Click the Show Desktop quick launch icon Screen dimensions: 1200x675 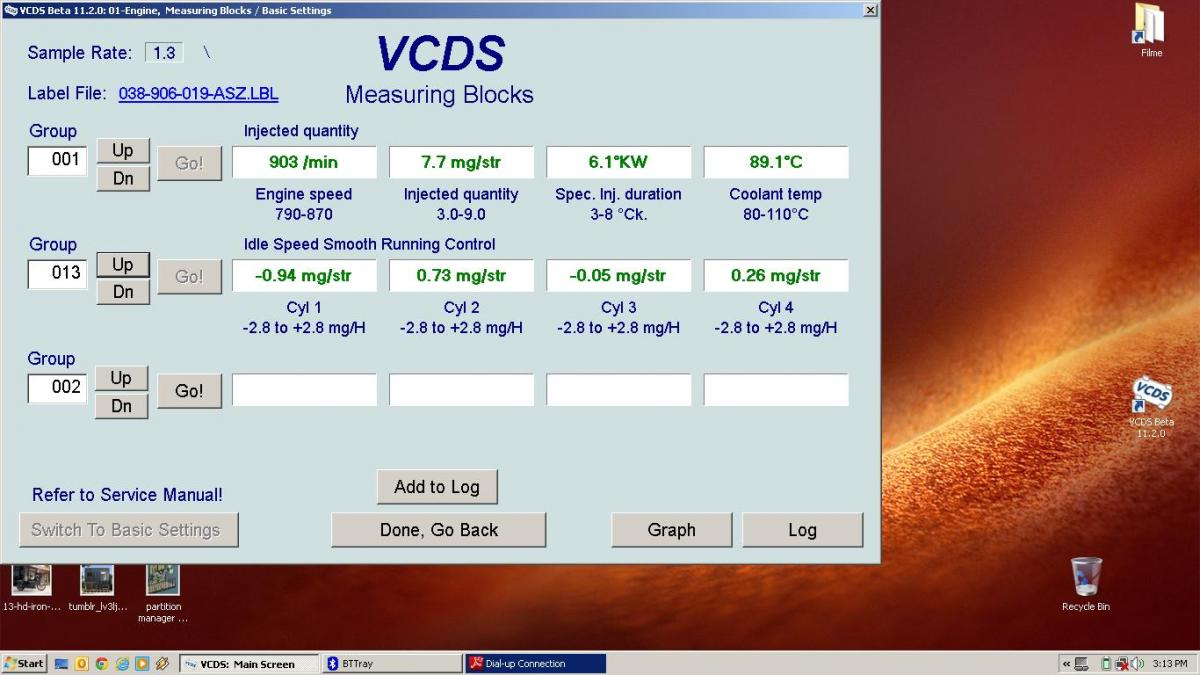61,663
